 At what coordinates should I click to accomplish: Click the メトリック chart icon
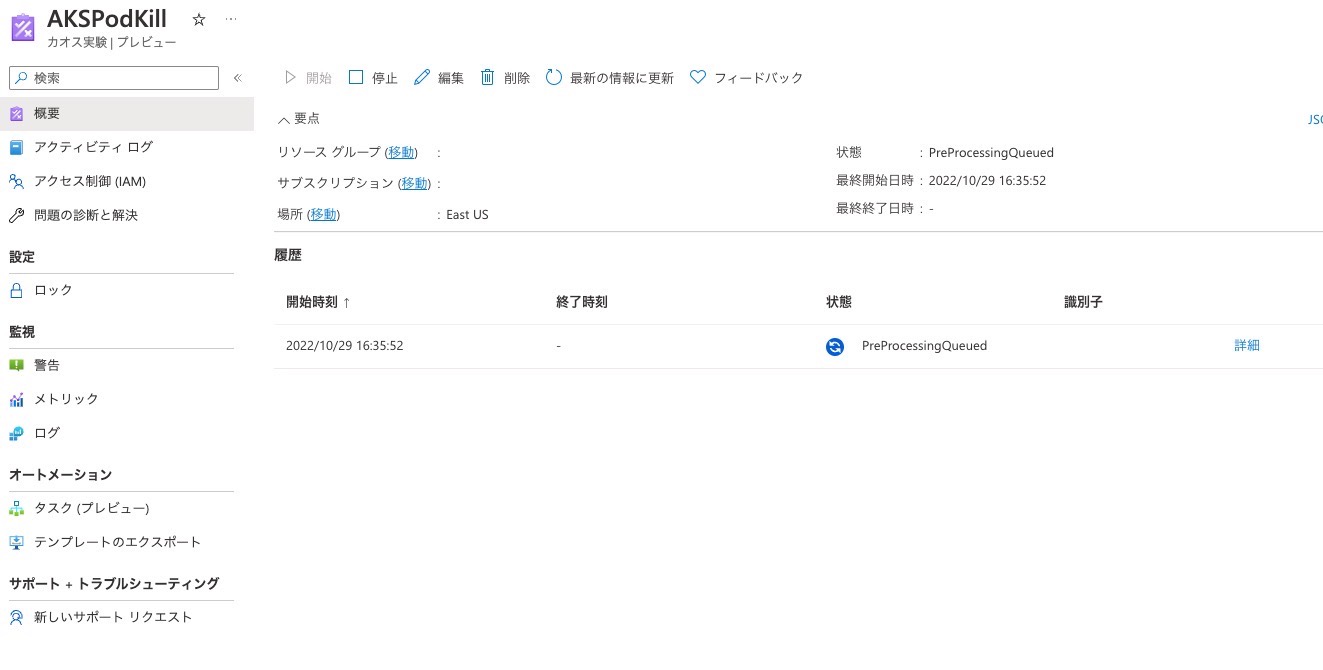click(x=17, y=399)
